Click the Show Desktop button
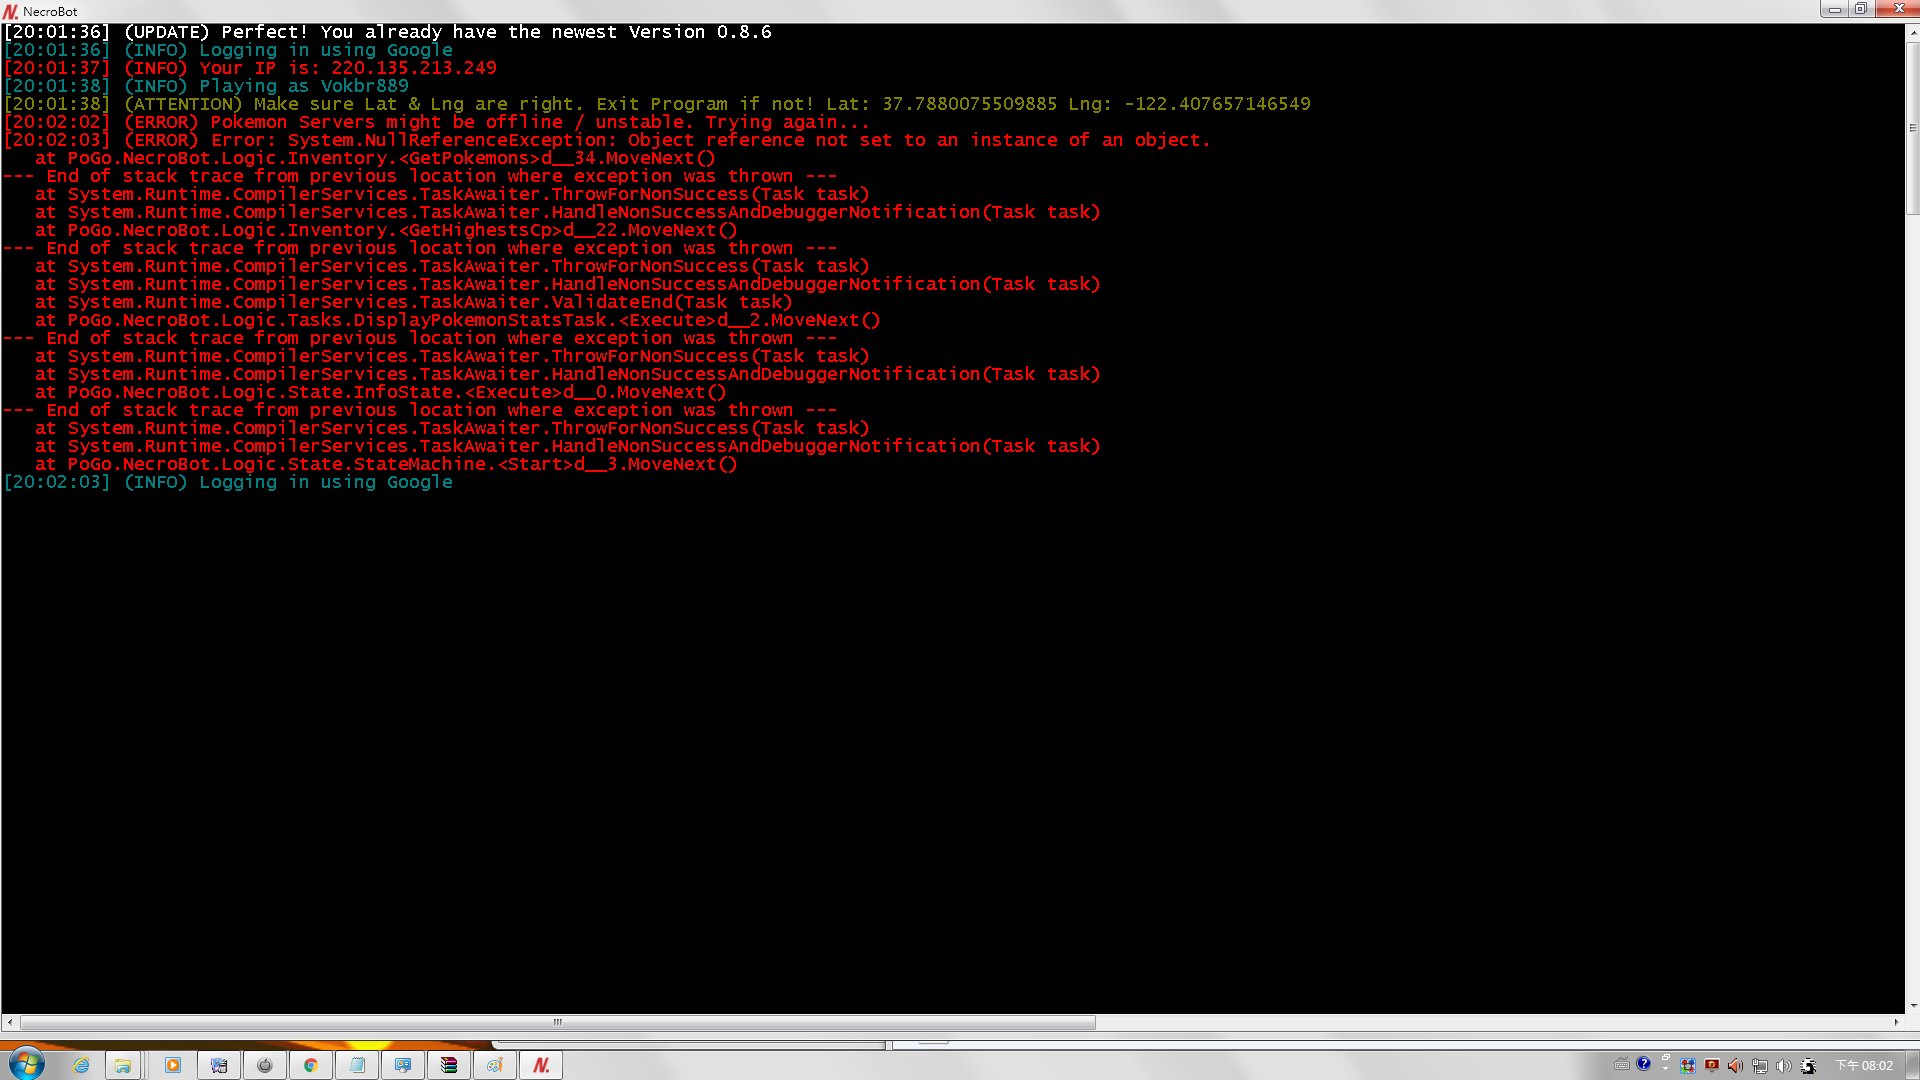The width and height of the screenshot is (1920, 1080). coord(1912,1065)
